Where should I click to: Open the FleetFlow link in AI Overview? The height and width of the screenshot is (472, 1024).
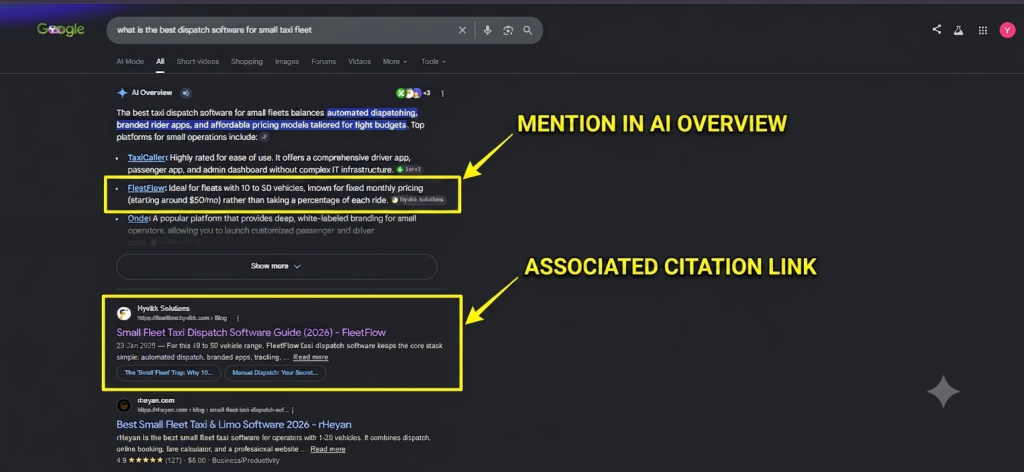tap(147, 188)
